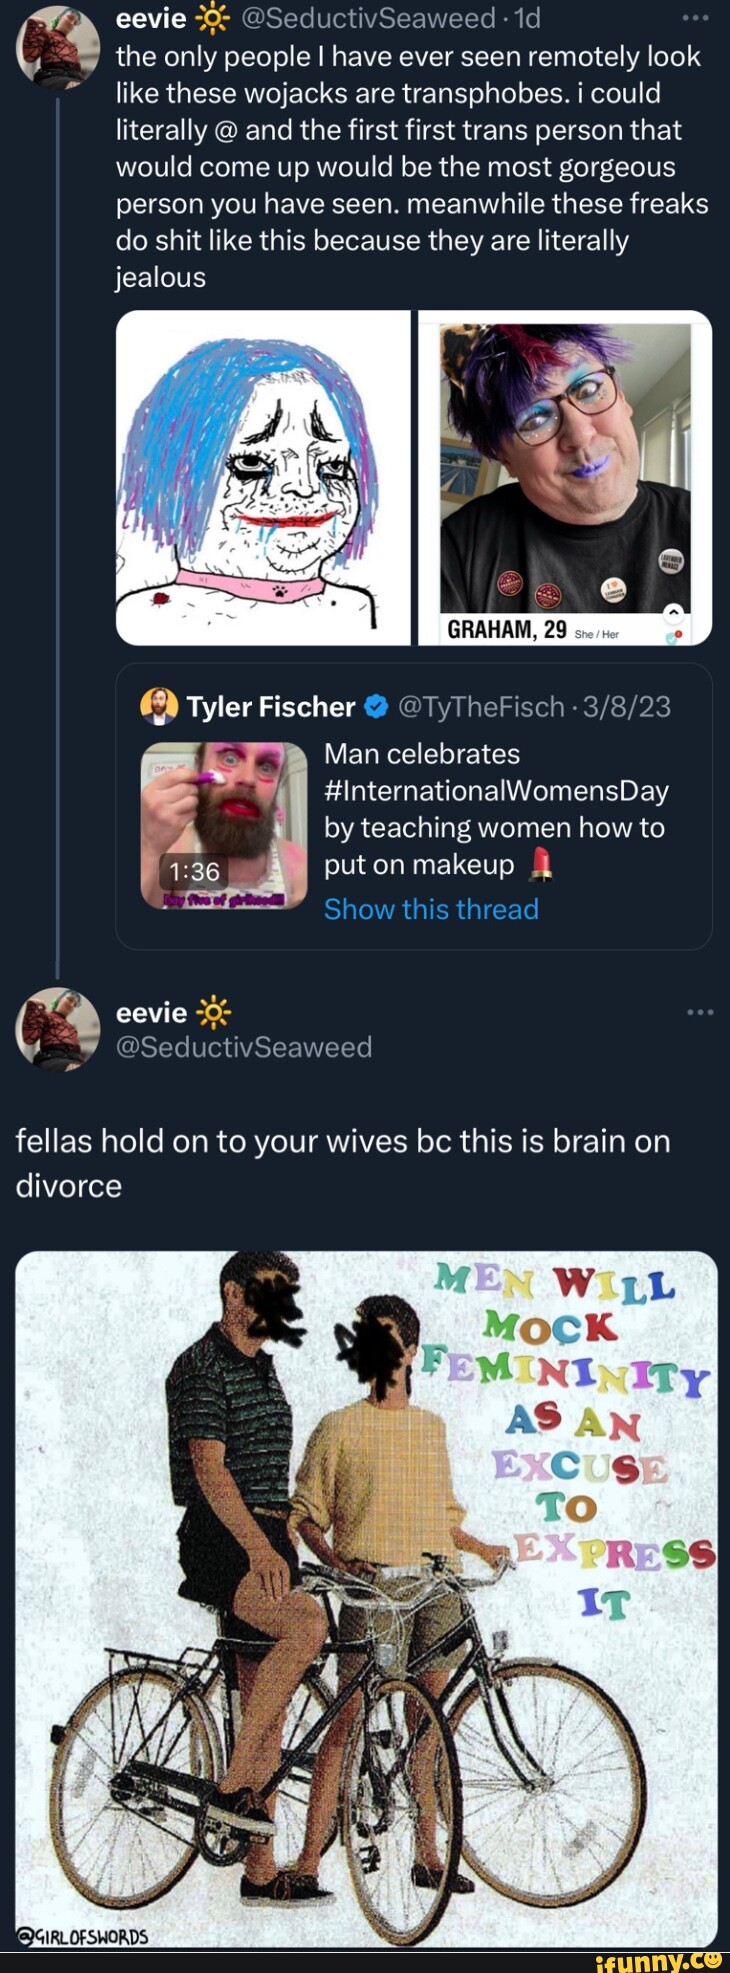Viewport: 730px width, 1973px height.
Task: Click the Tyler Fischer display name
Action: [271, 707]
